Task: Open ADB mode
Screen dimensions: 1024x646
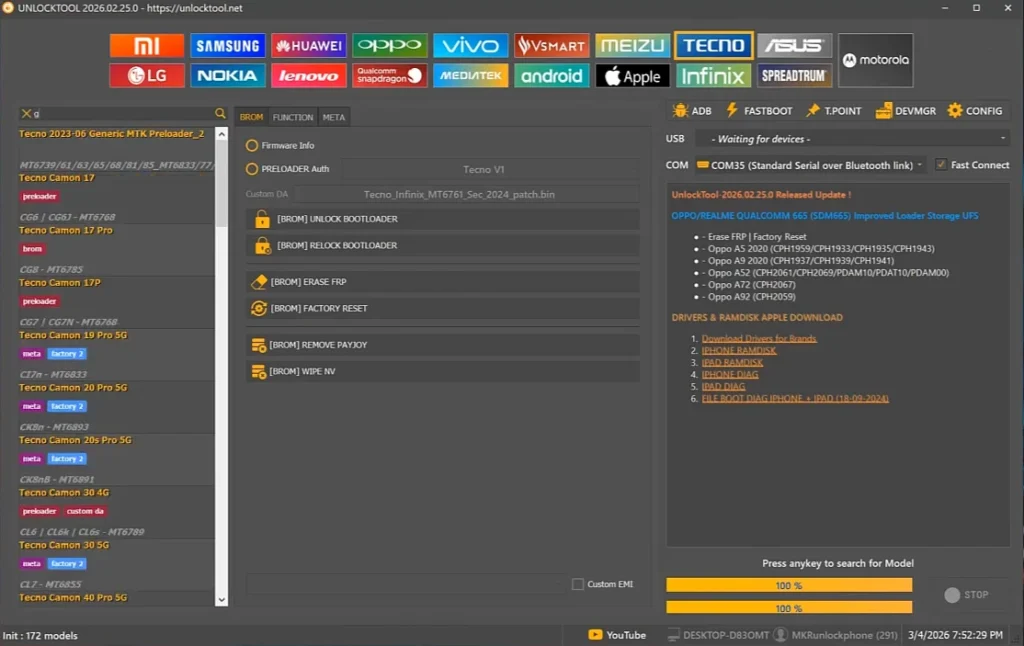Action: (x=692, y=110)
